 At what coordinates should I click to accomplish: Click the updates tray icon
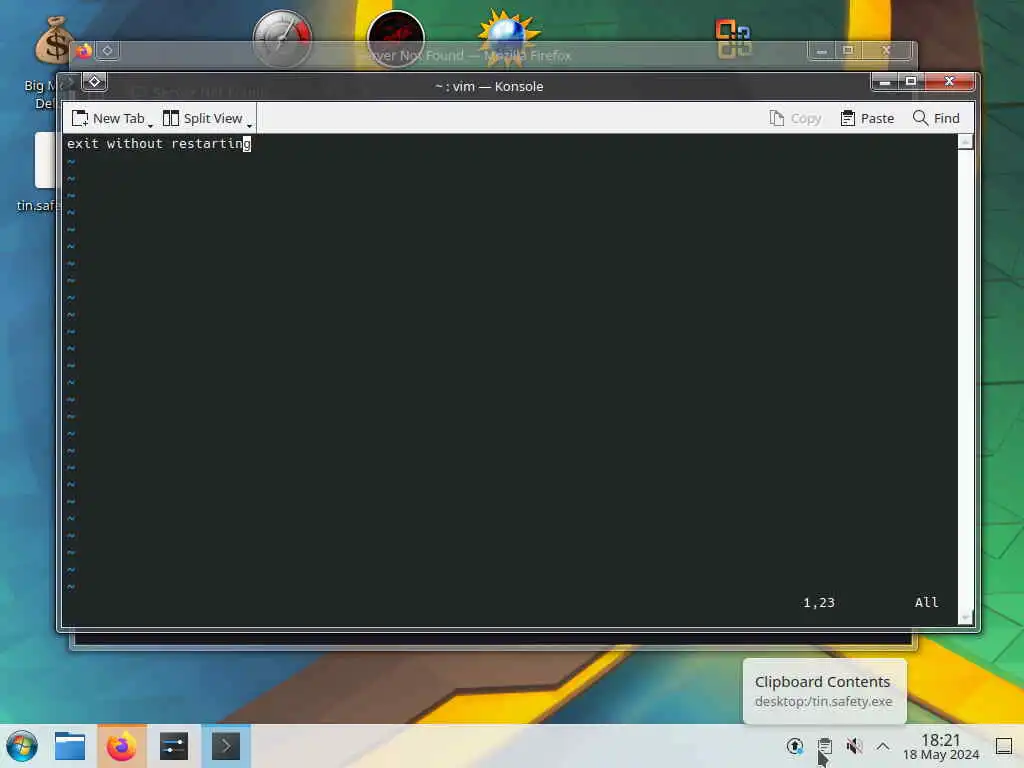pos(795,746)
